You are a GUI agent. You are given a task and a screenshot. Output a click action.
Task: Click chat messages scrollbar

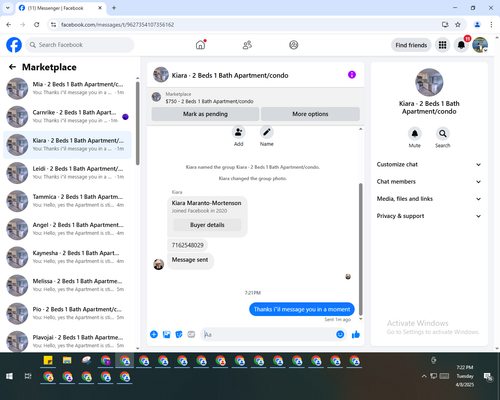(360, 249)
